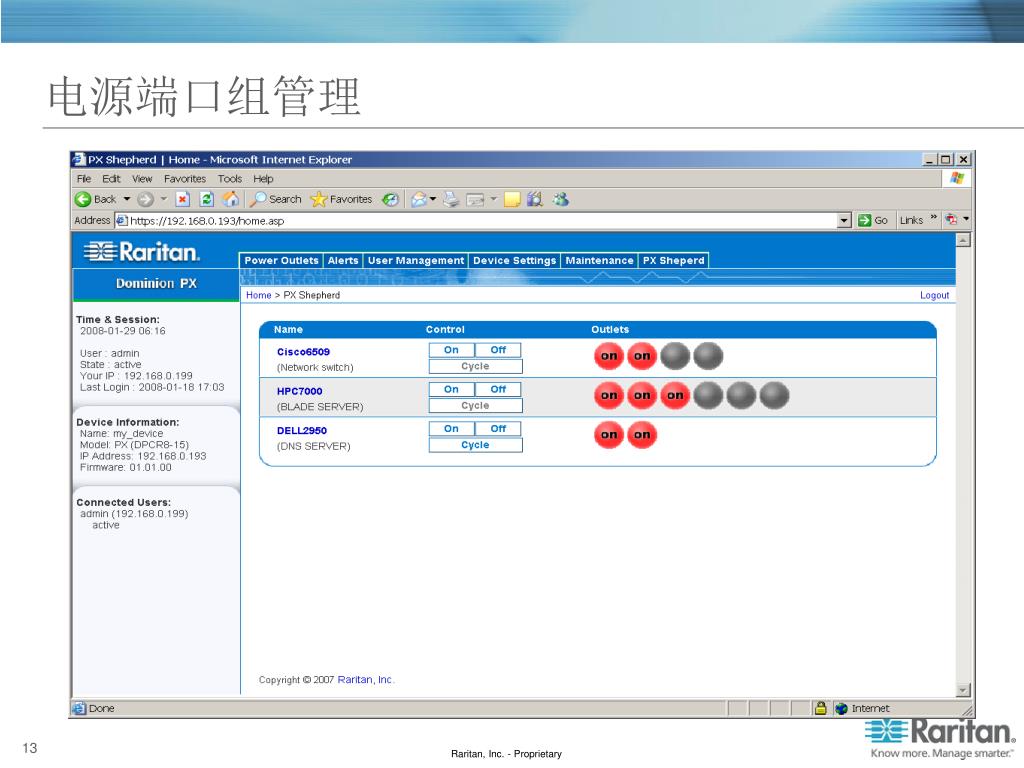Click the address field with https://192.168.0.193 URL
This screenshot has width=1024, height=768.
coord(482,221)
